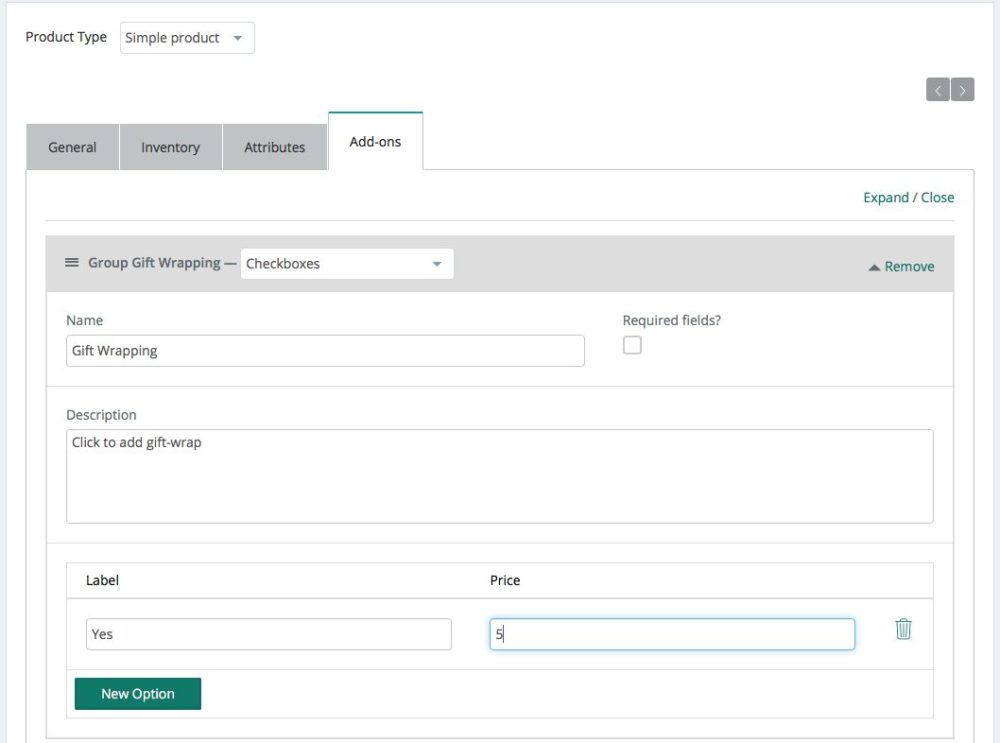
Task: Open the Inventory tab
Action: pos(170,147)
